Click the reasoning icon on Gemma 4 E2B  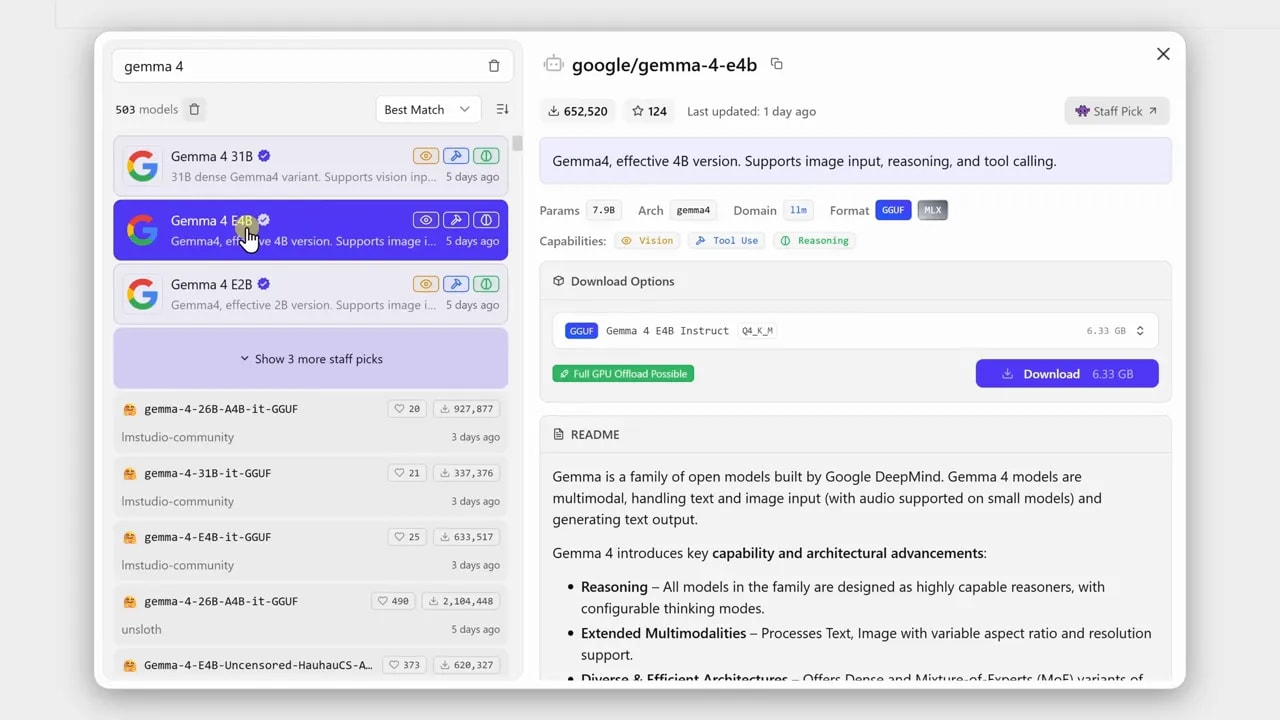[486, 284]
